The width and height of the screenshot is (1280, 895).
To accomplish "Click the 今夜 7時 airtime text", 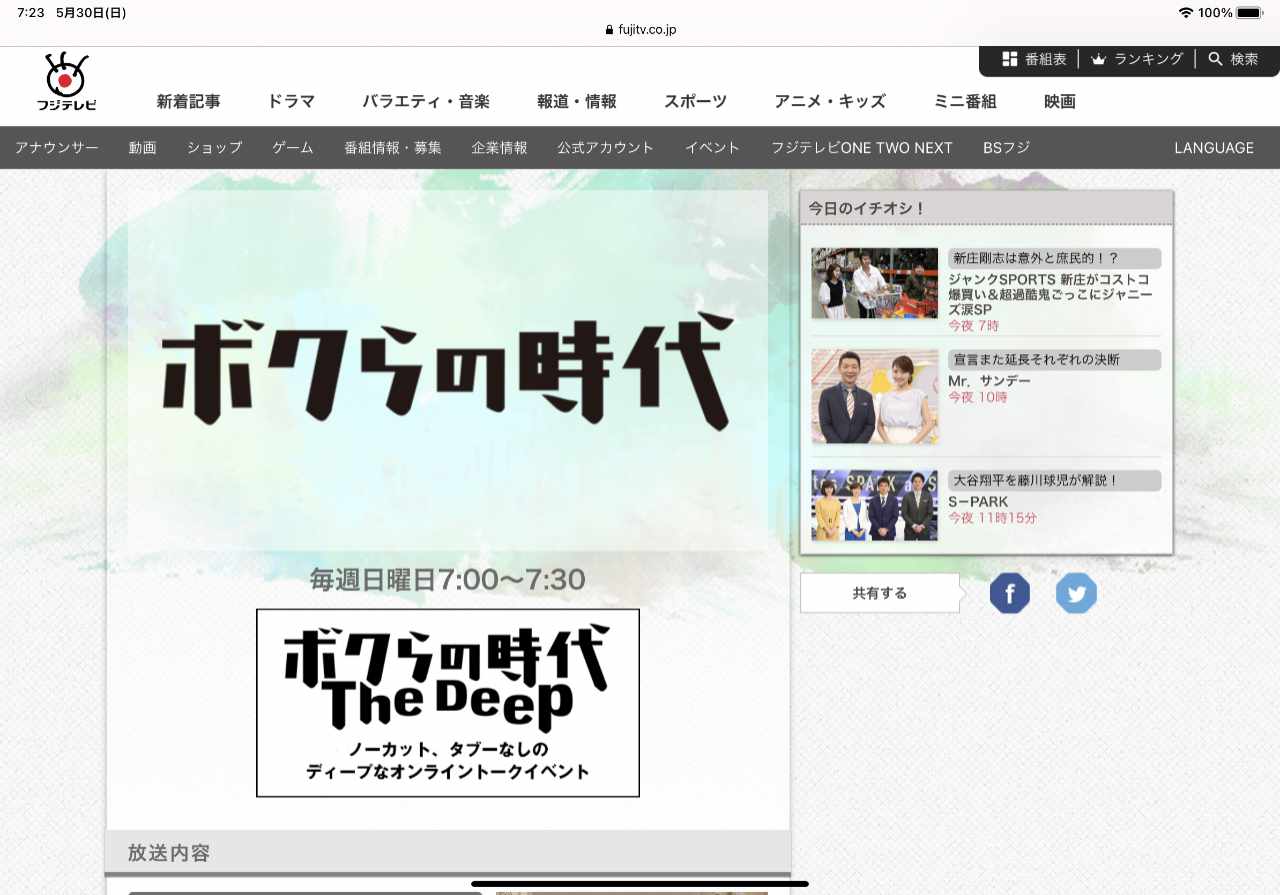I will pos(973,326).
